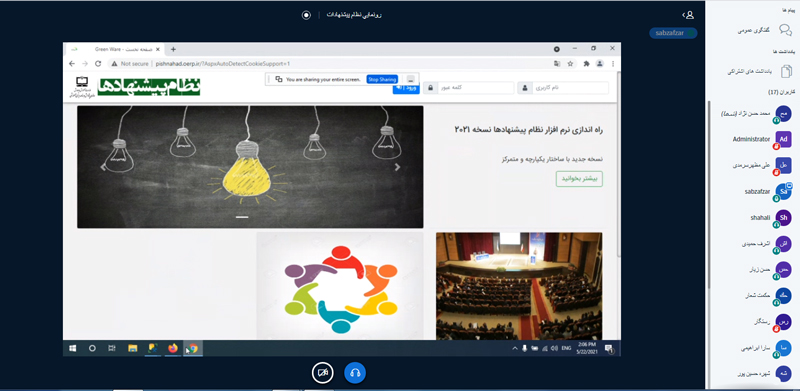Click the headphones audio button
800x391 pixels.
(355, 373)
